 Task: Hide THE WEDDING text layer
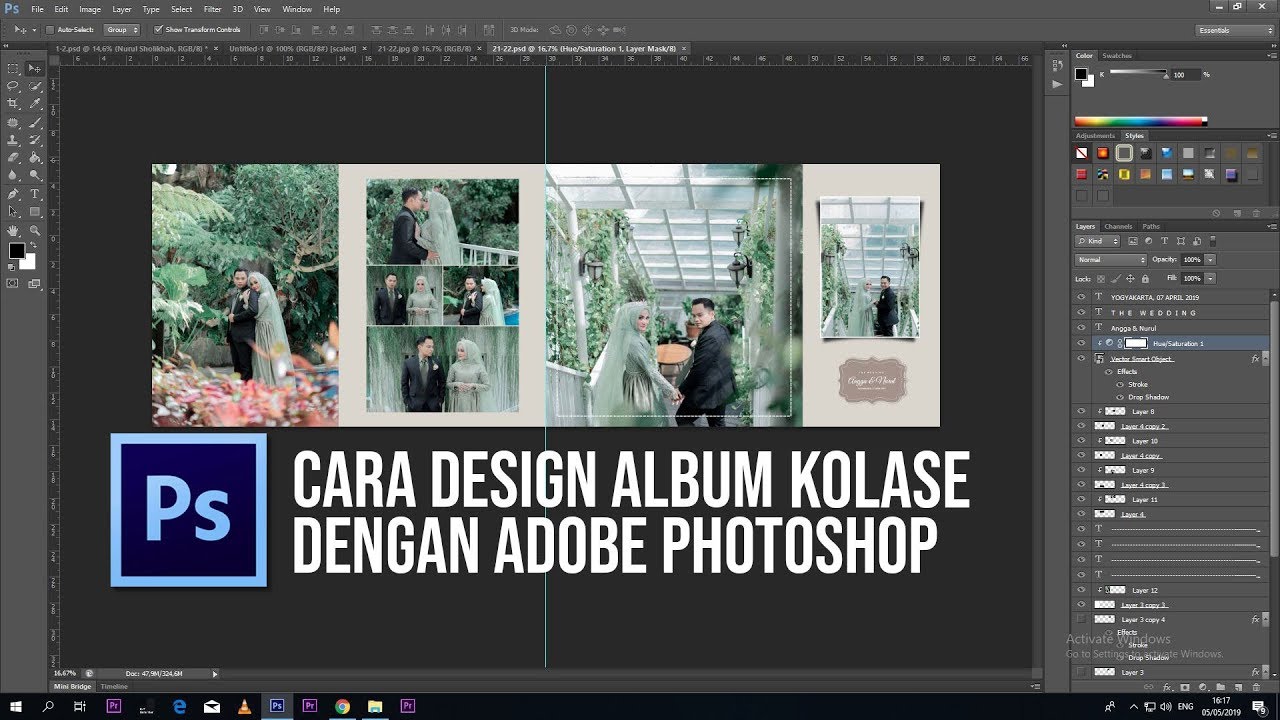pyautogui.click(x=1081, y=312)
